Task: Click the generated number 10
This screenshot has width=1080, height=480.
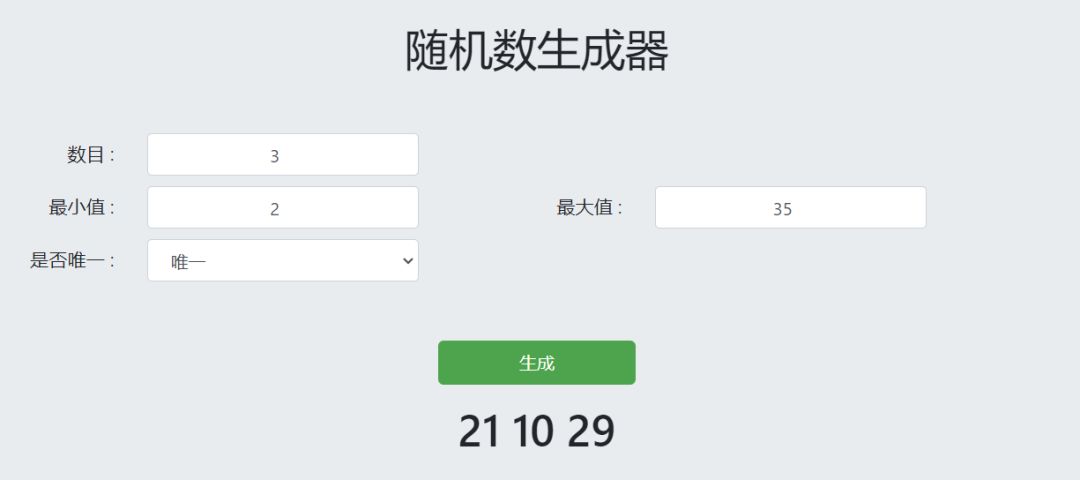Action: (533, 431)
